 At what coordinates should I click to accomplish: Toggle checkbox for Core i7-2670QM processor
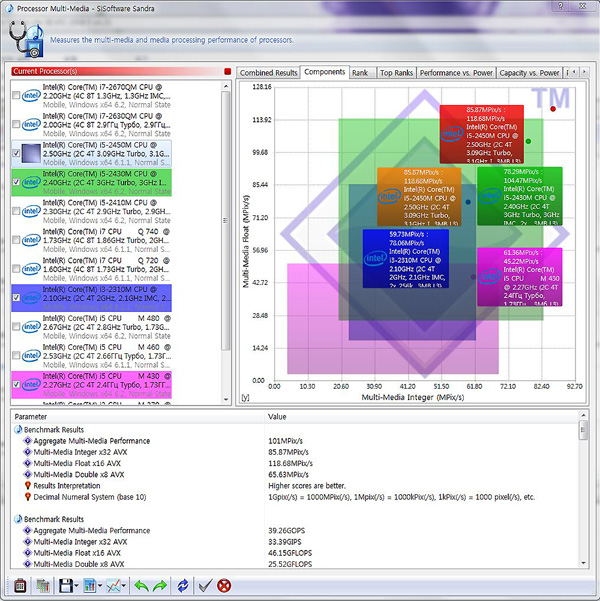[16, 95]
